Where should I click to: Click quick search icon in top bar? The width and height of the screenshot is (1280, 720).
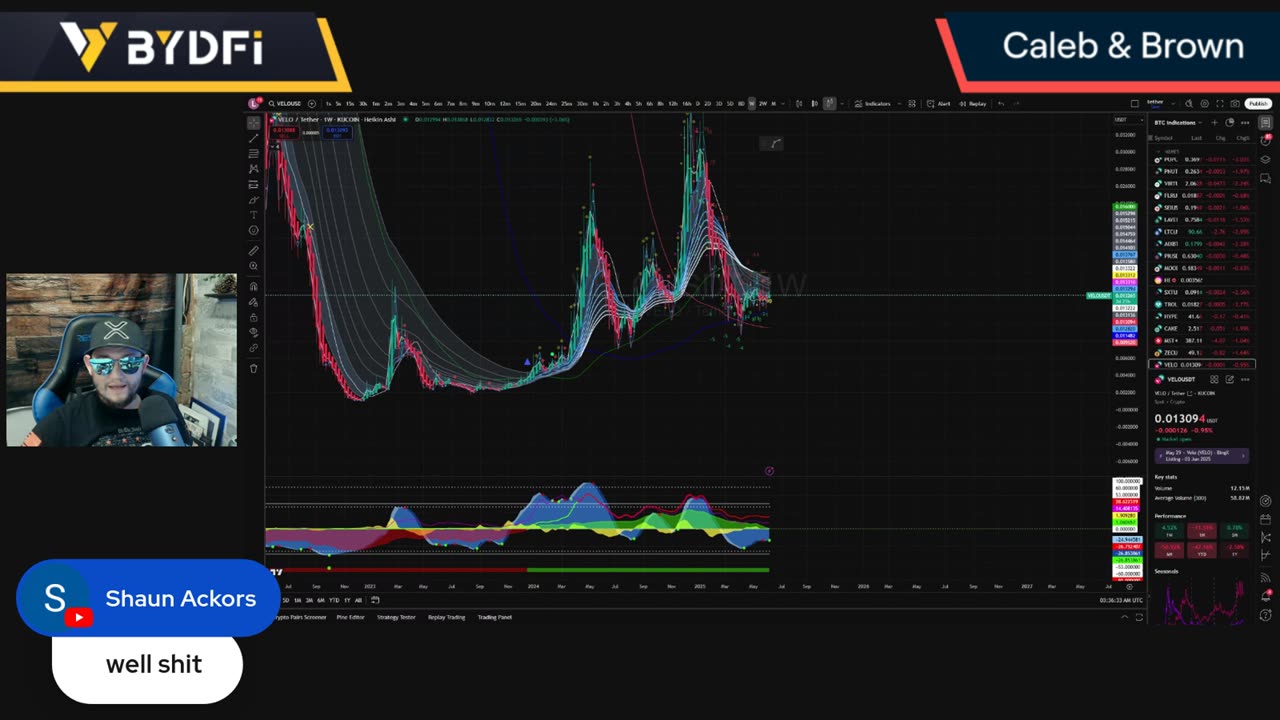click(x=1189, y=103)
